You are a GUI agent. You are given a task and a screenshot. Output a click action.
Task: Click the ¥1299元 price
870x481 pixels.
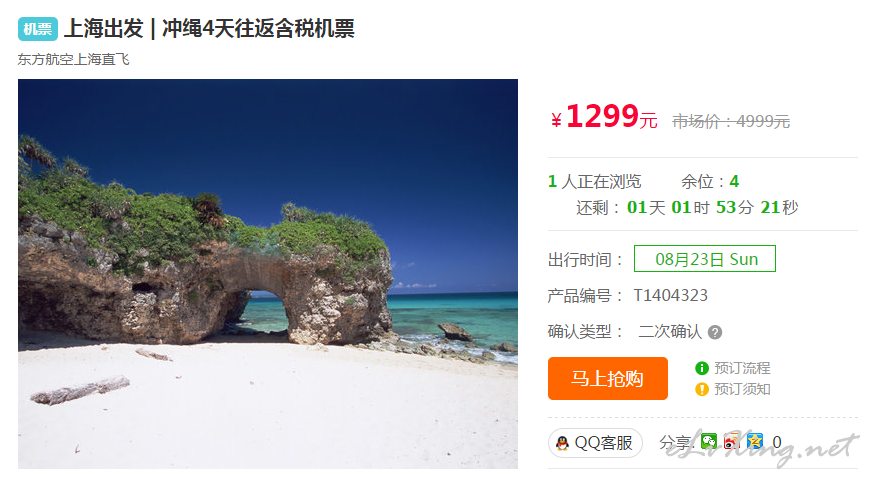coord(604,117)
